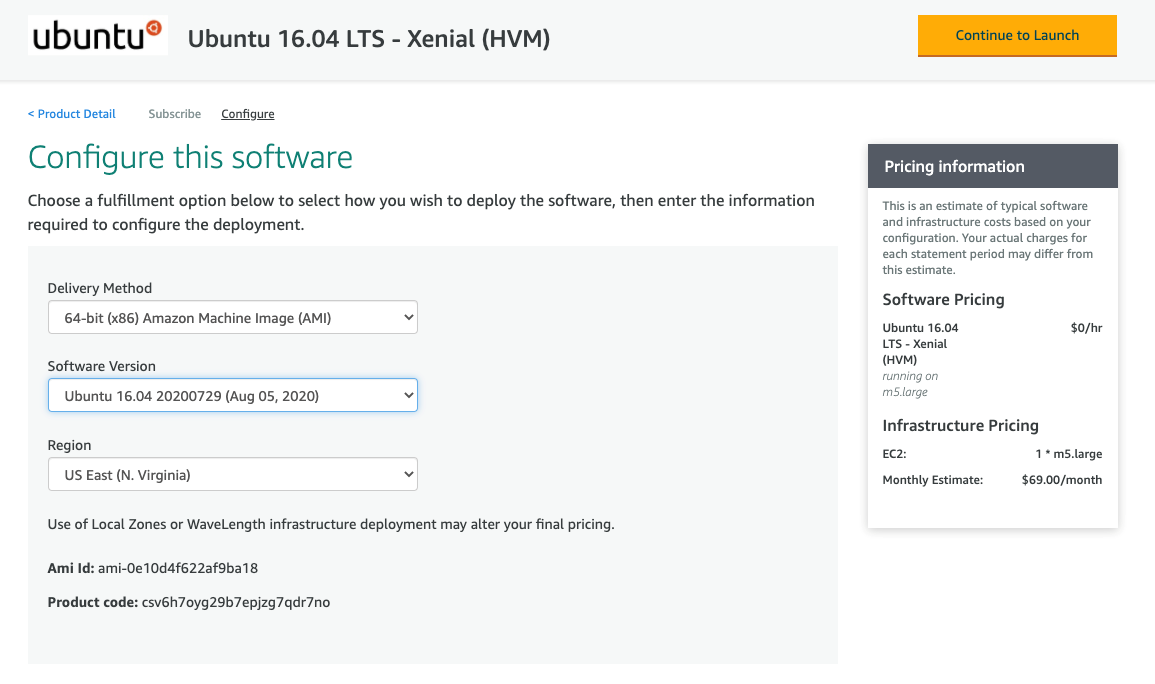Click Continue to Launch
The width and height of the screenshot is (1155, 684).
(1017, 35)
